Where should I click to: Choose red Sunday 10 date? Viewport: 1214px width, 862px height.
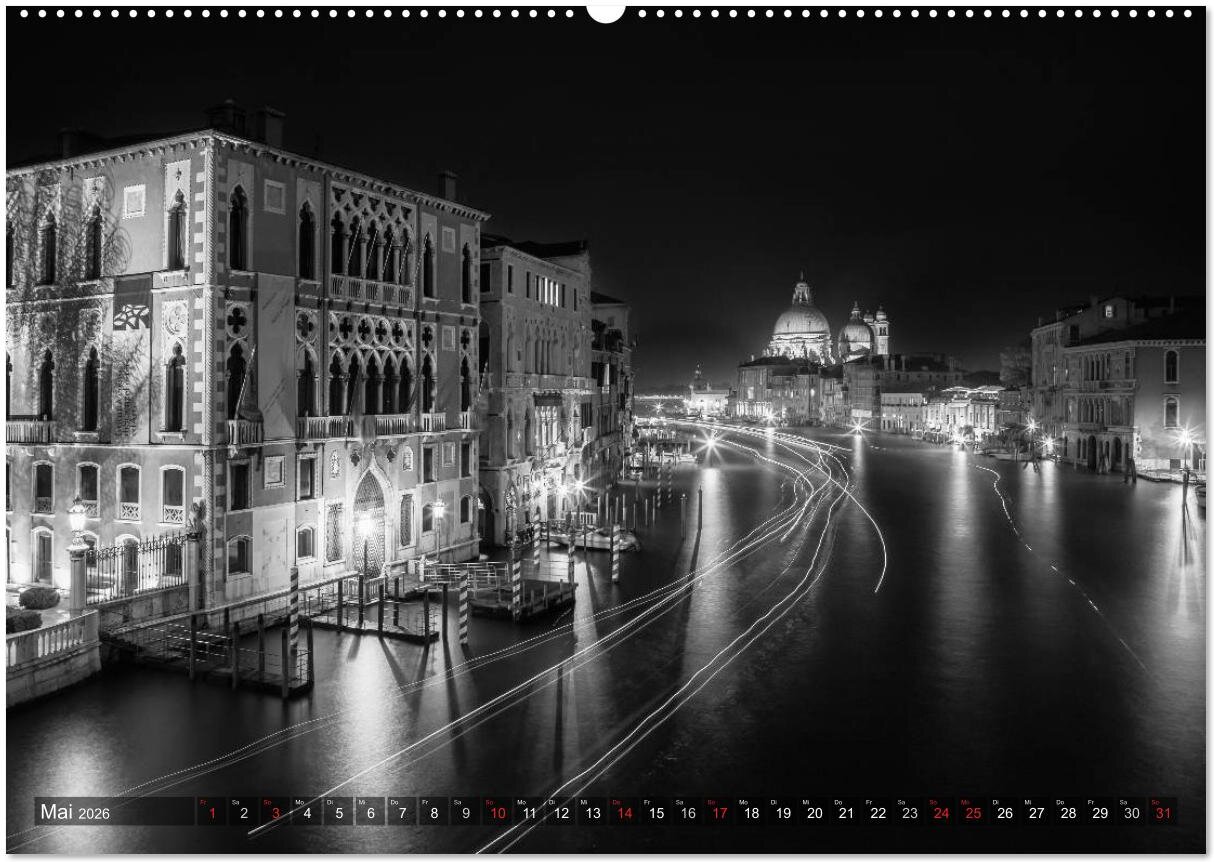(497, 812)
